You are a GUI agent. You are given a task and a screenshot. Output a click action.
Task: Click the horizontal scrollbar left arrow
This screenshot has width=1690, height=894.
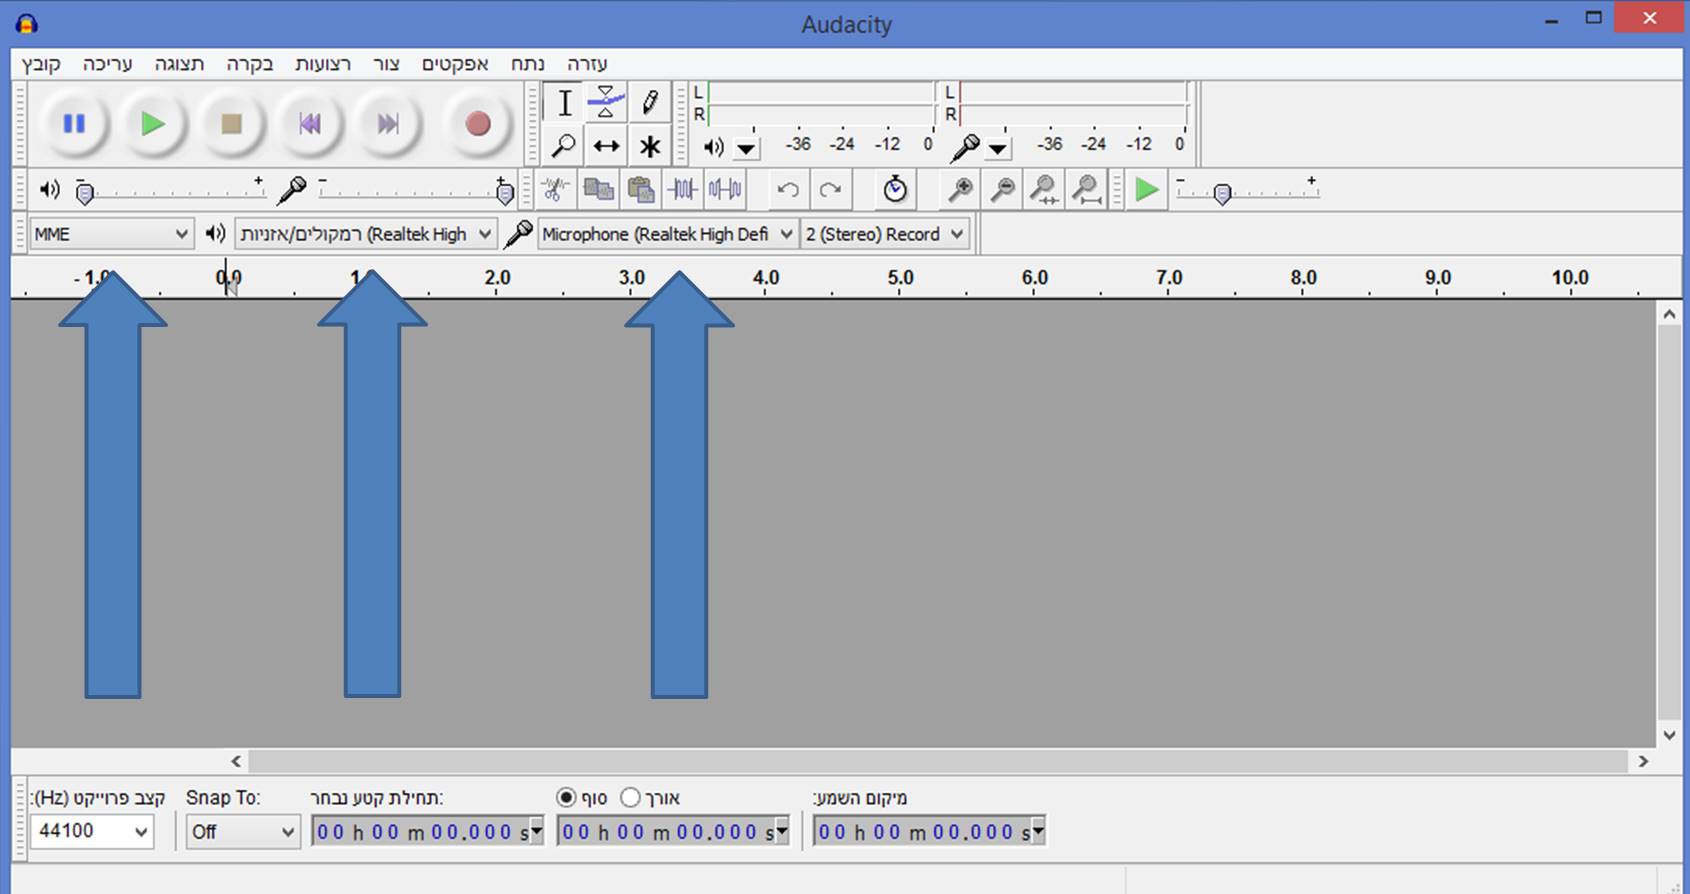[236, 761]
